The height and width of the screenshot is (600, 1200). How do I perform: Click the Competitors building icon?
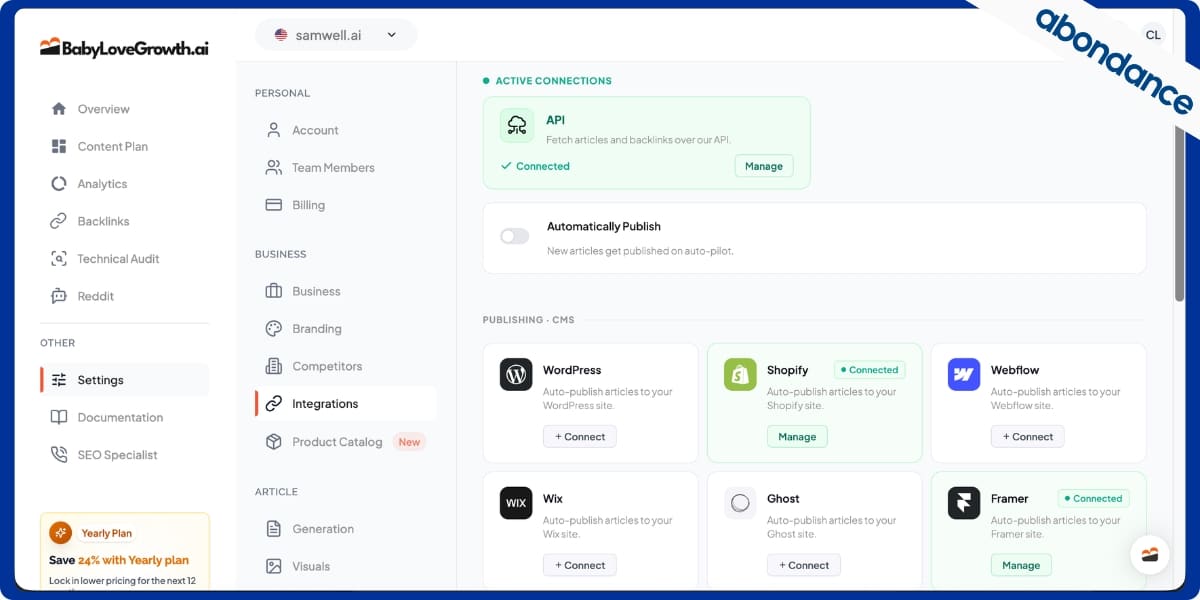[273, 366]
